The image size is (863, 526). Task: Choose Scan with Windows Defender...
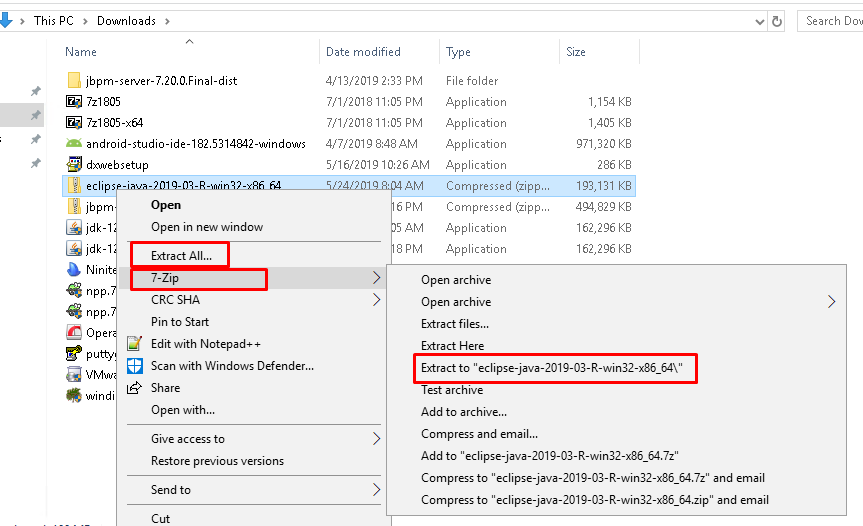(232, 366)
